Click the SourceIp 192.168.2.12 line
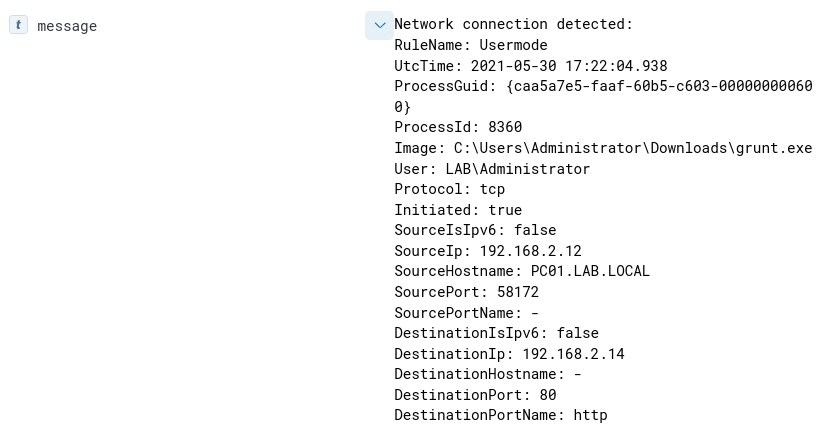This screenshot has width=832, height=436. (487, 251)
